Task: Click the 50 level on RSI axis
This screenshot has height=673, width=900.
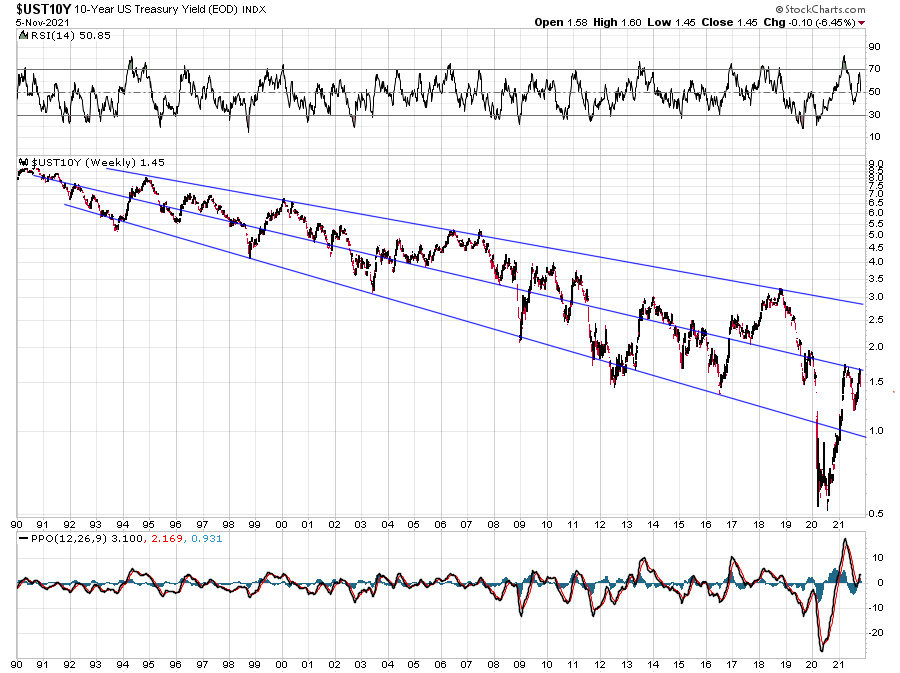Action: pyautogui.click(x=874, y=92)
